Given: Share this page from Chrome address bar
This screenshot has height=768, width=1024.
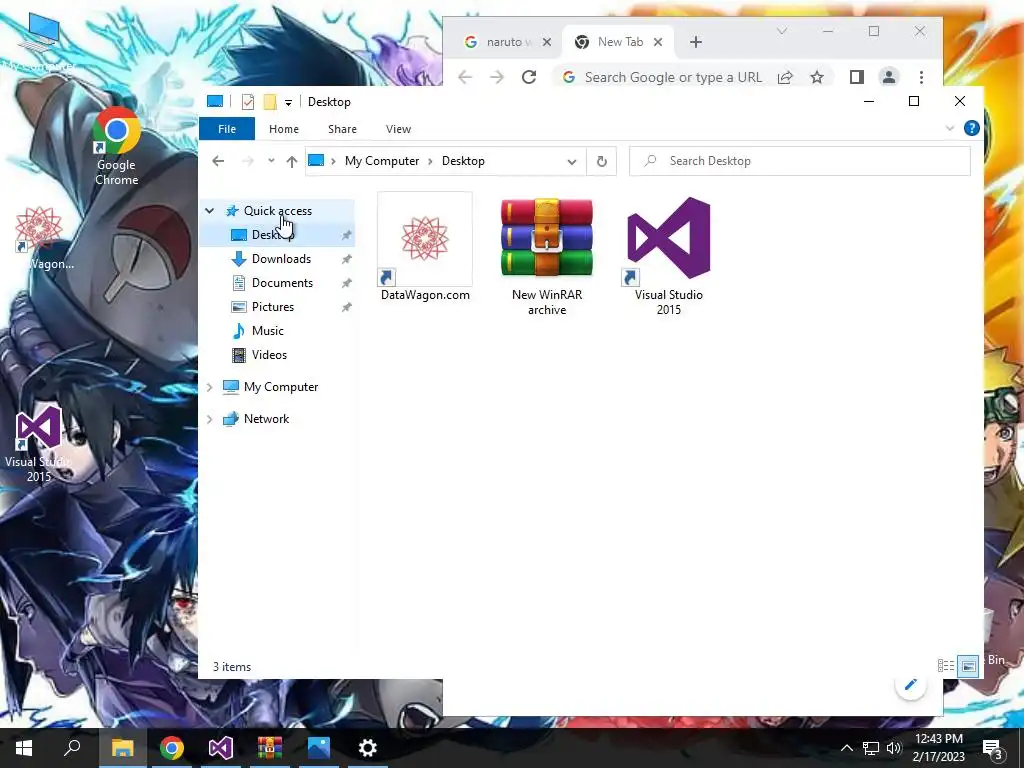Looking at the screenshot, I should click(785, 77).
